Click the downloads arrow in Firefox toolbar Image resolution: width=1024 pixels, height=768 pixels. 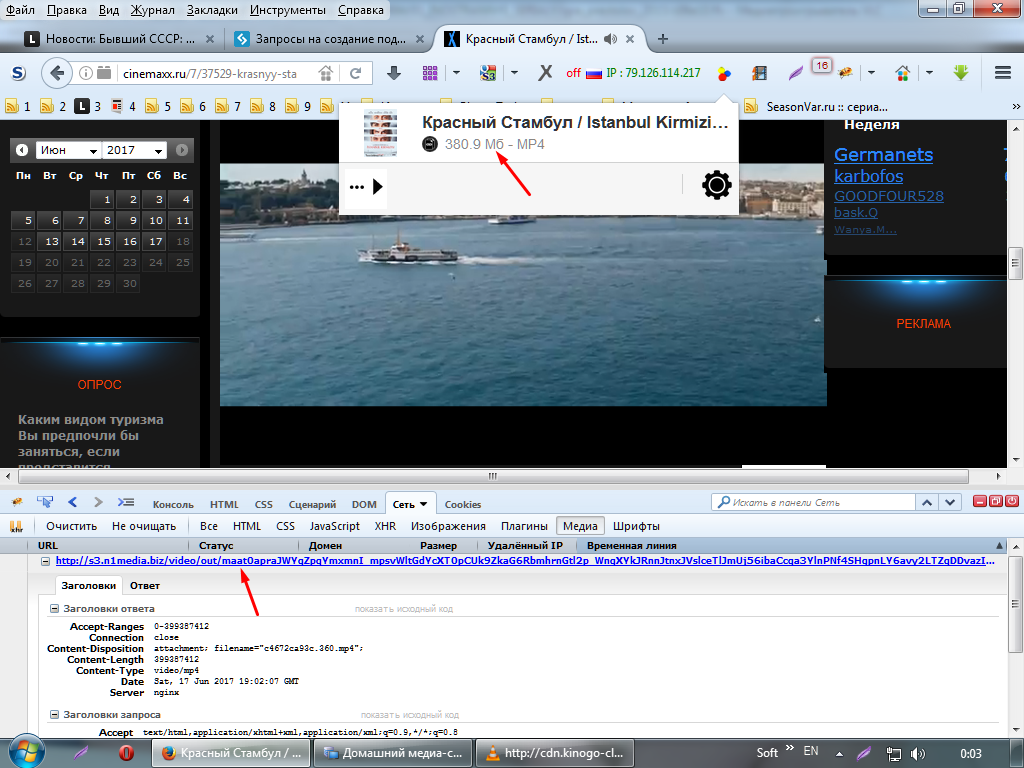click(x=394, y=73)
